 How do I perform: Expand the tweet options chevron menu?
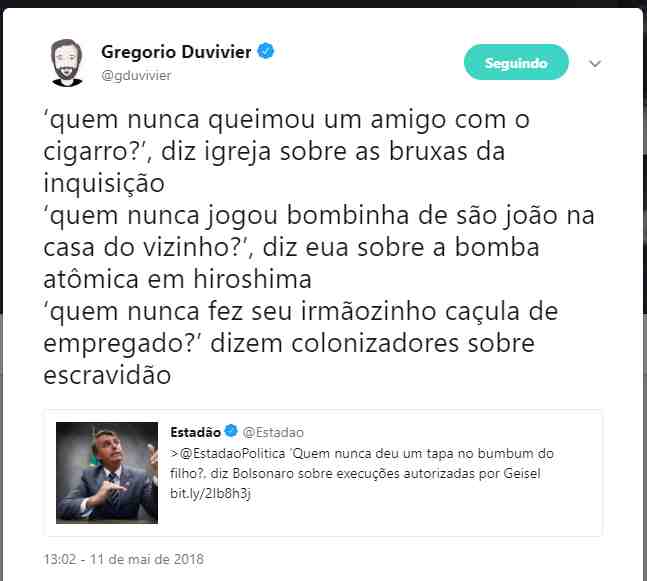tap(595, 64)
